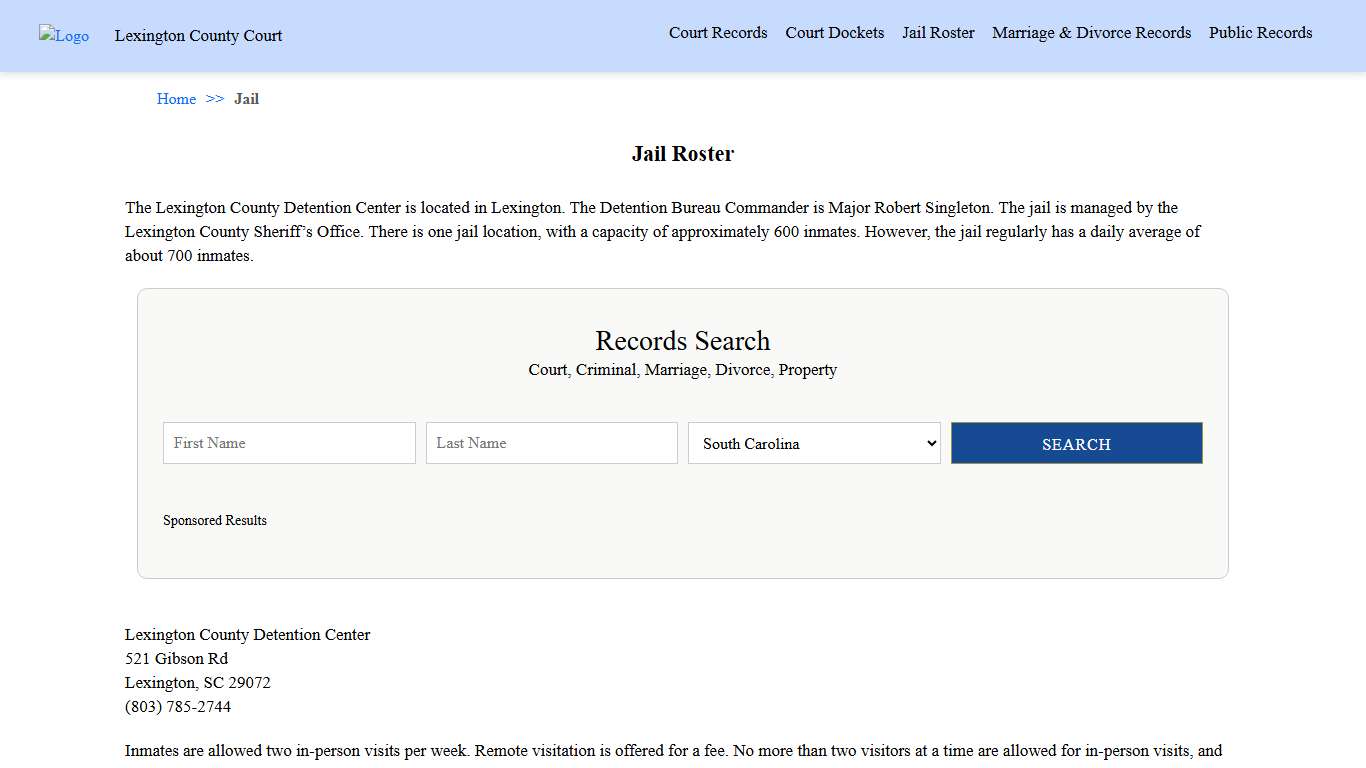Screen dimensions: 1366x768
Task: Navigate to Court Dockets
Action: (x=834, y=32)
